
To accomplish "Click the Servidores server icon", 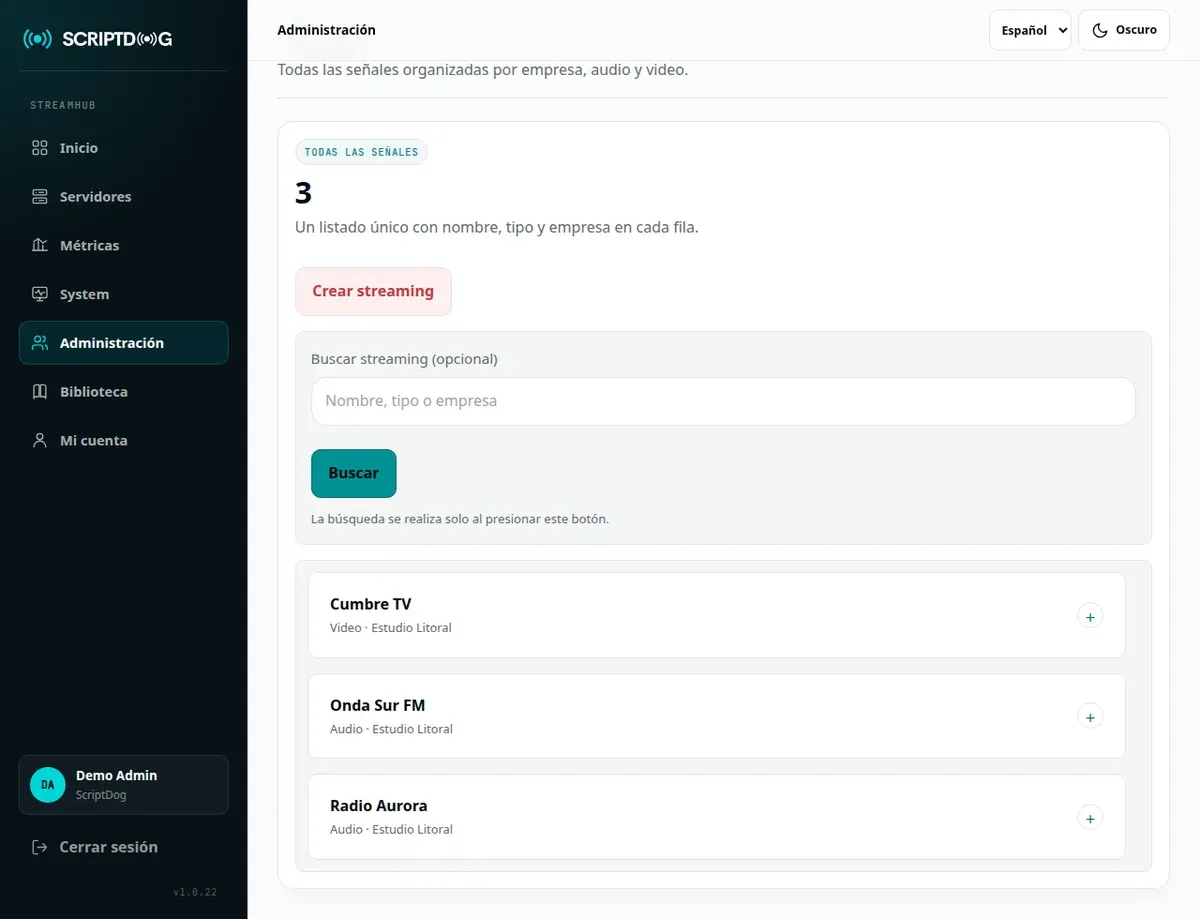I will tap(40, 197).
